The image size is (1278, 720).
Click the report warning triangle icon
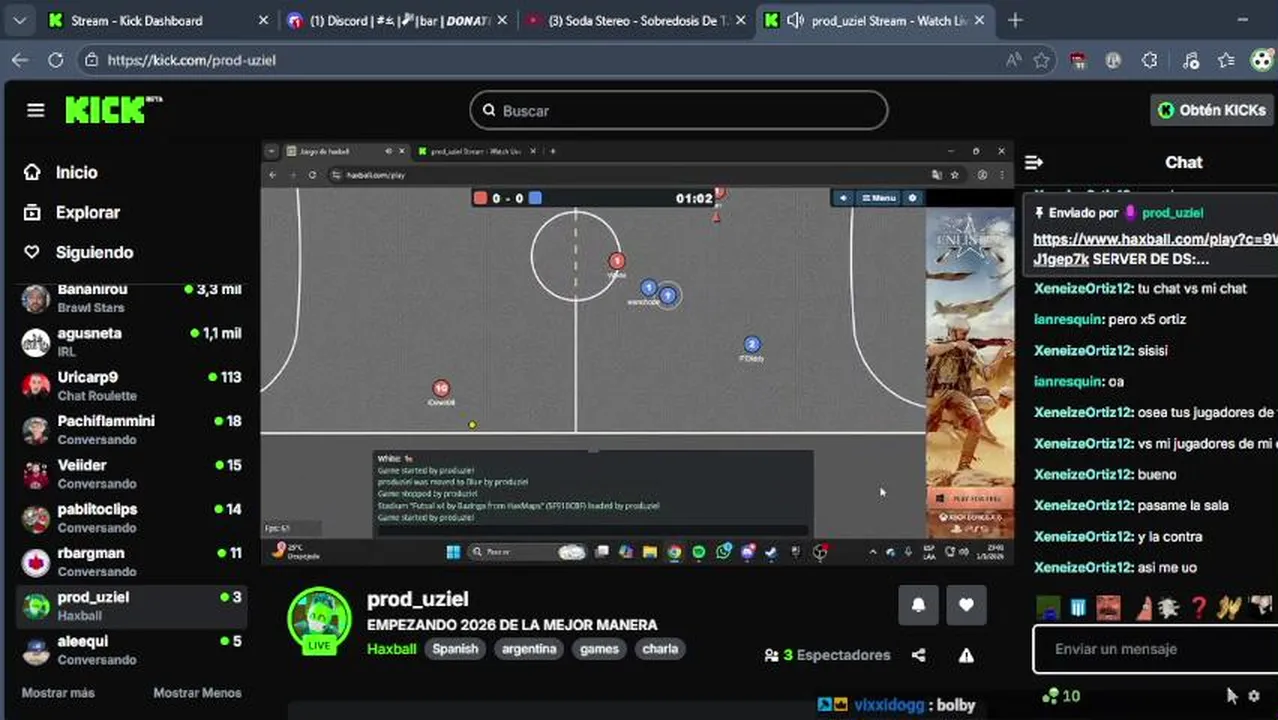966,655
